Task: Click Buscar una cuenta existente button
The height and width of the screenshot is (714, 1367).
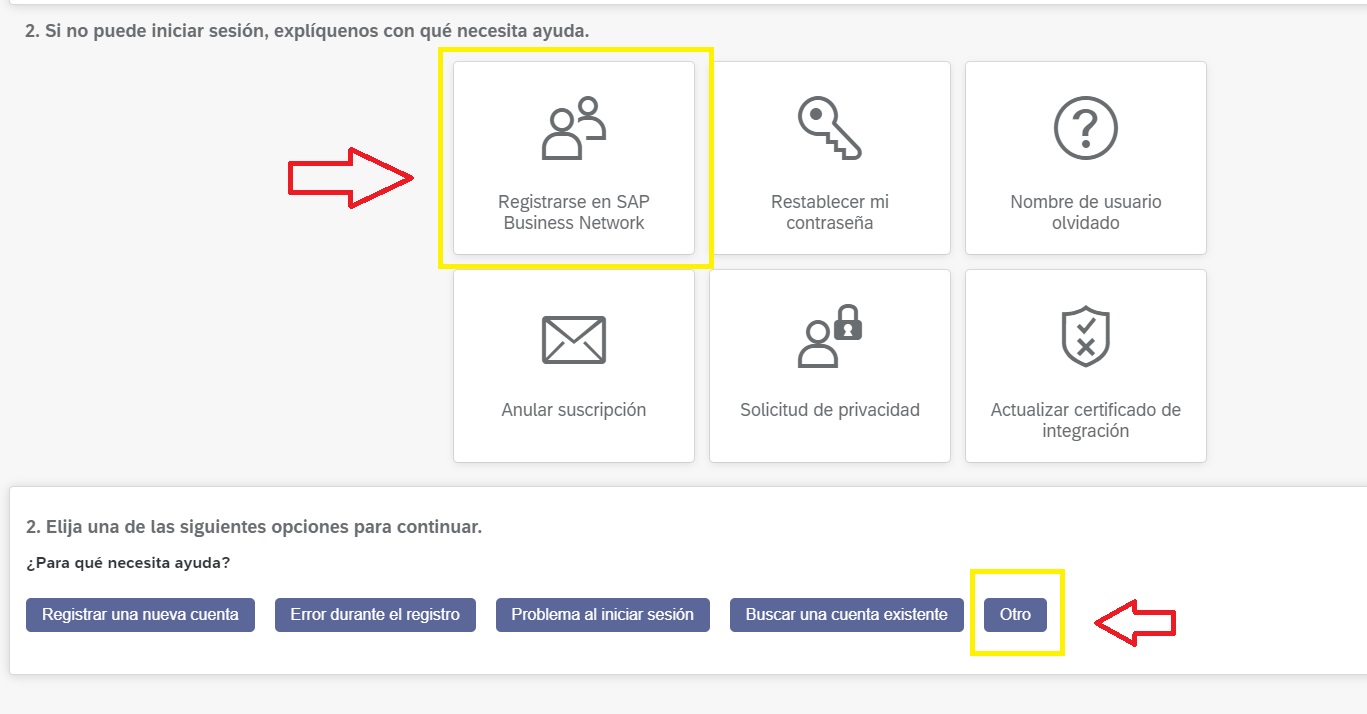Action: coord(846,615)
